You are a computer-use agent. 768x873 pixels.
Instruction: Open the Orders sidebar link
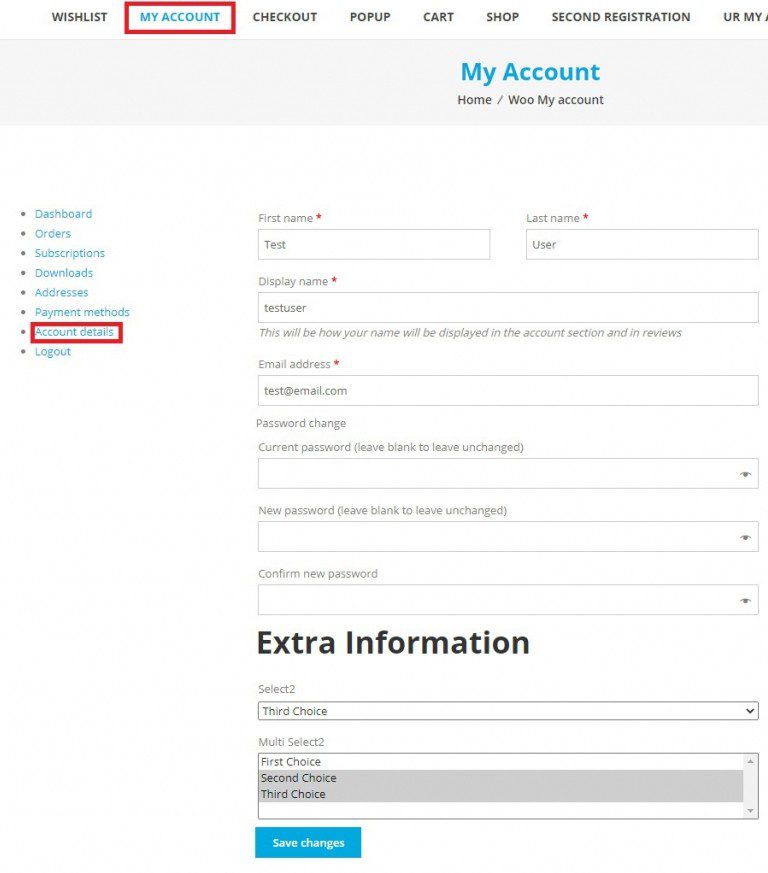coord(53,233)
